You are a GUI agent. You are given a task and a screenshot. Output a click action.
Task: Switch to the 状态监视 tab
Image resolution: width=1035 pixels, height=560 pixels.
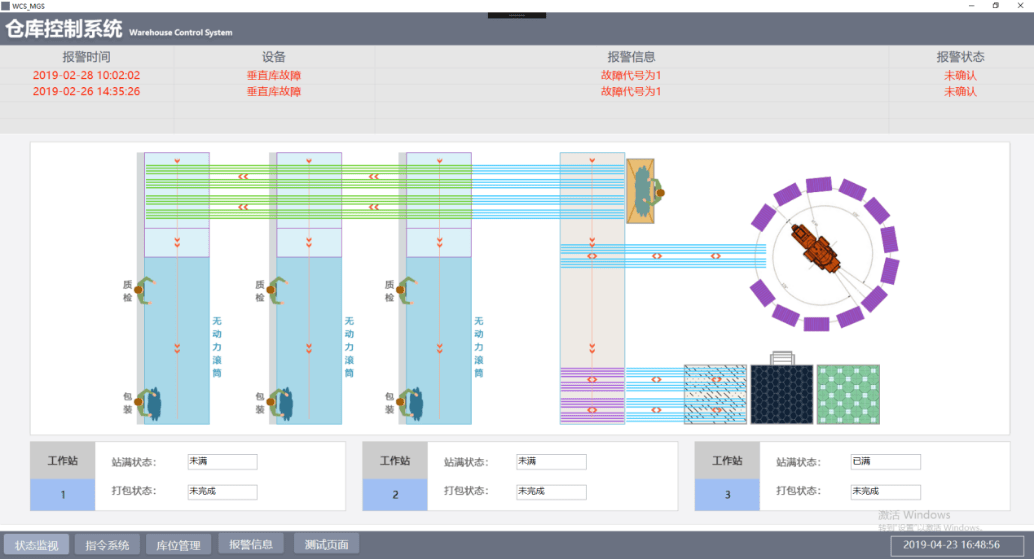tap(37, 545)
